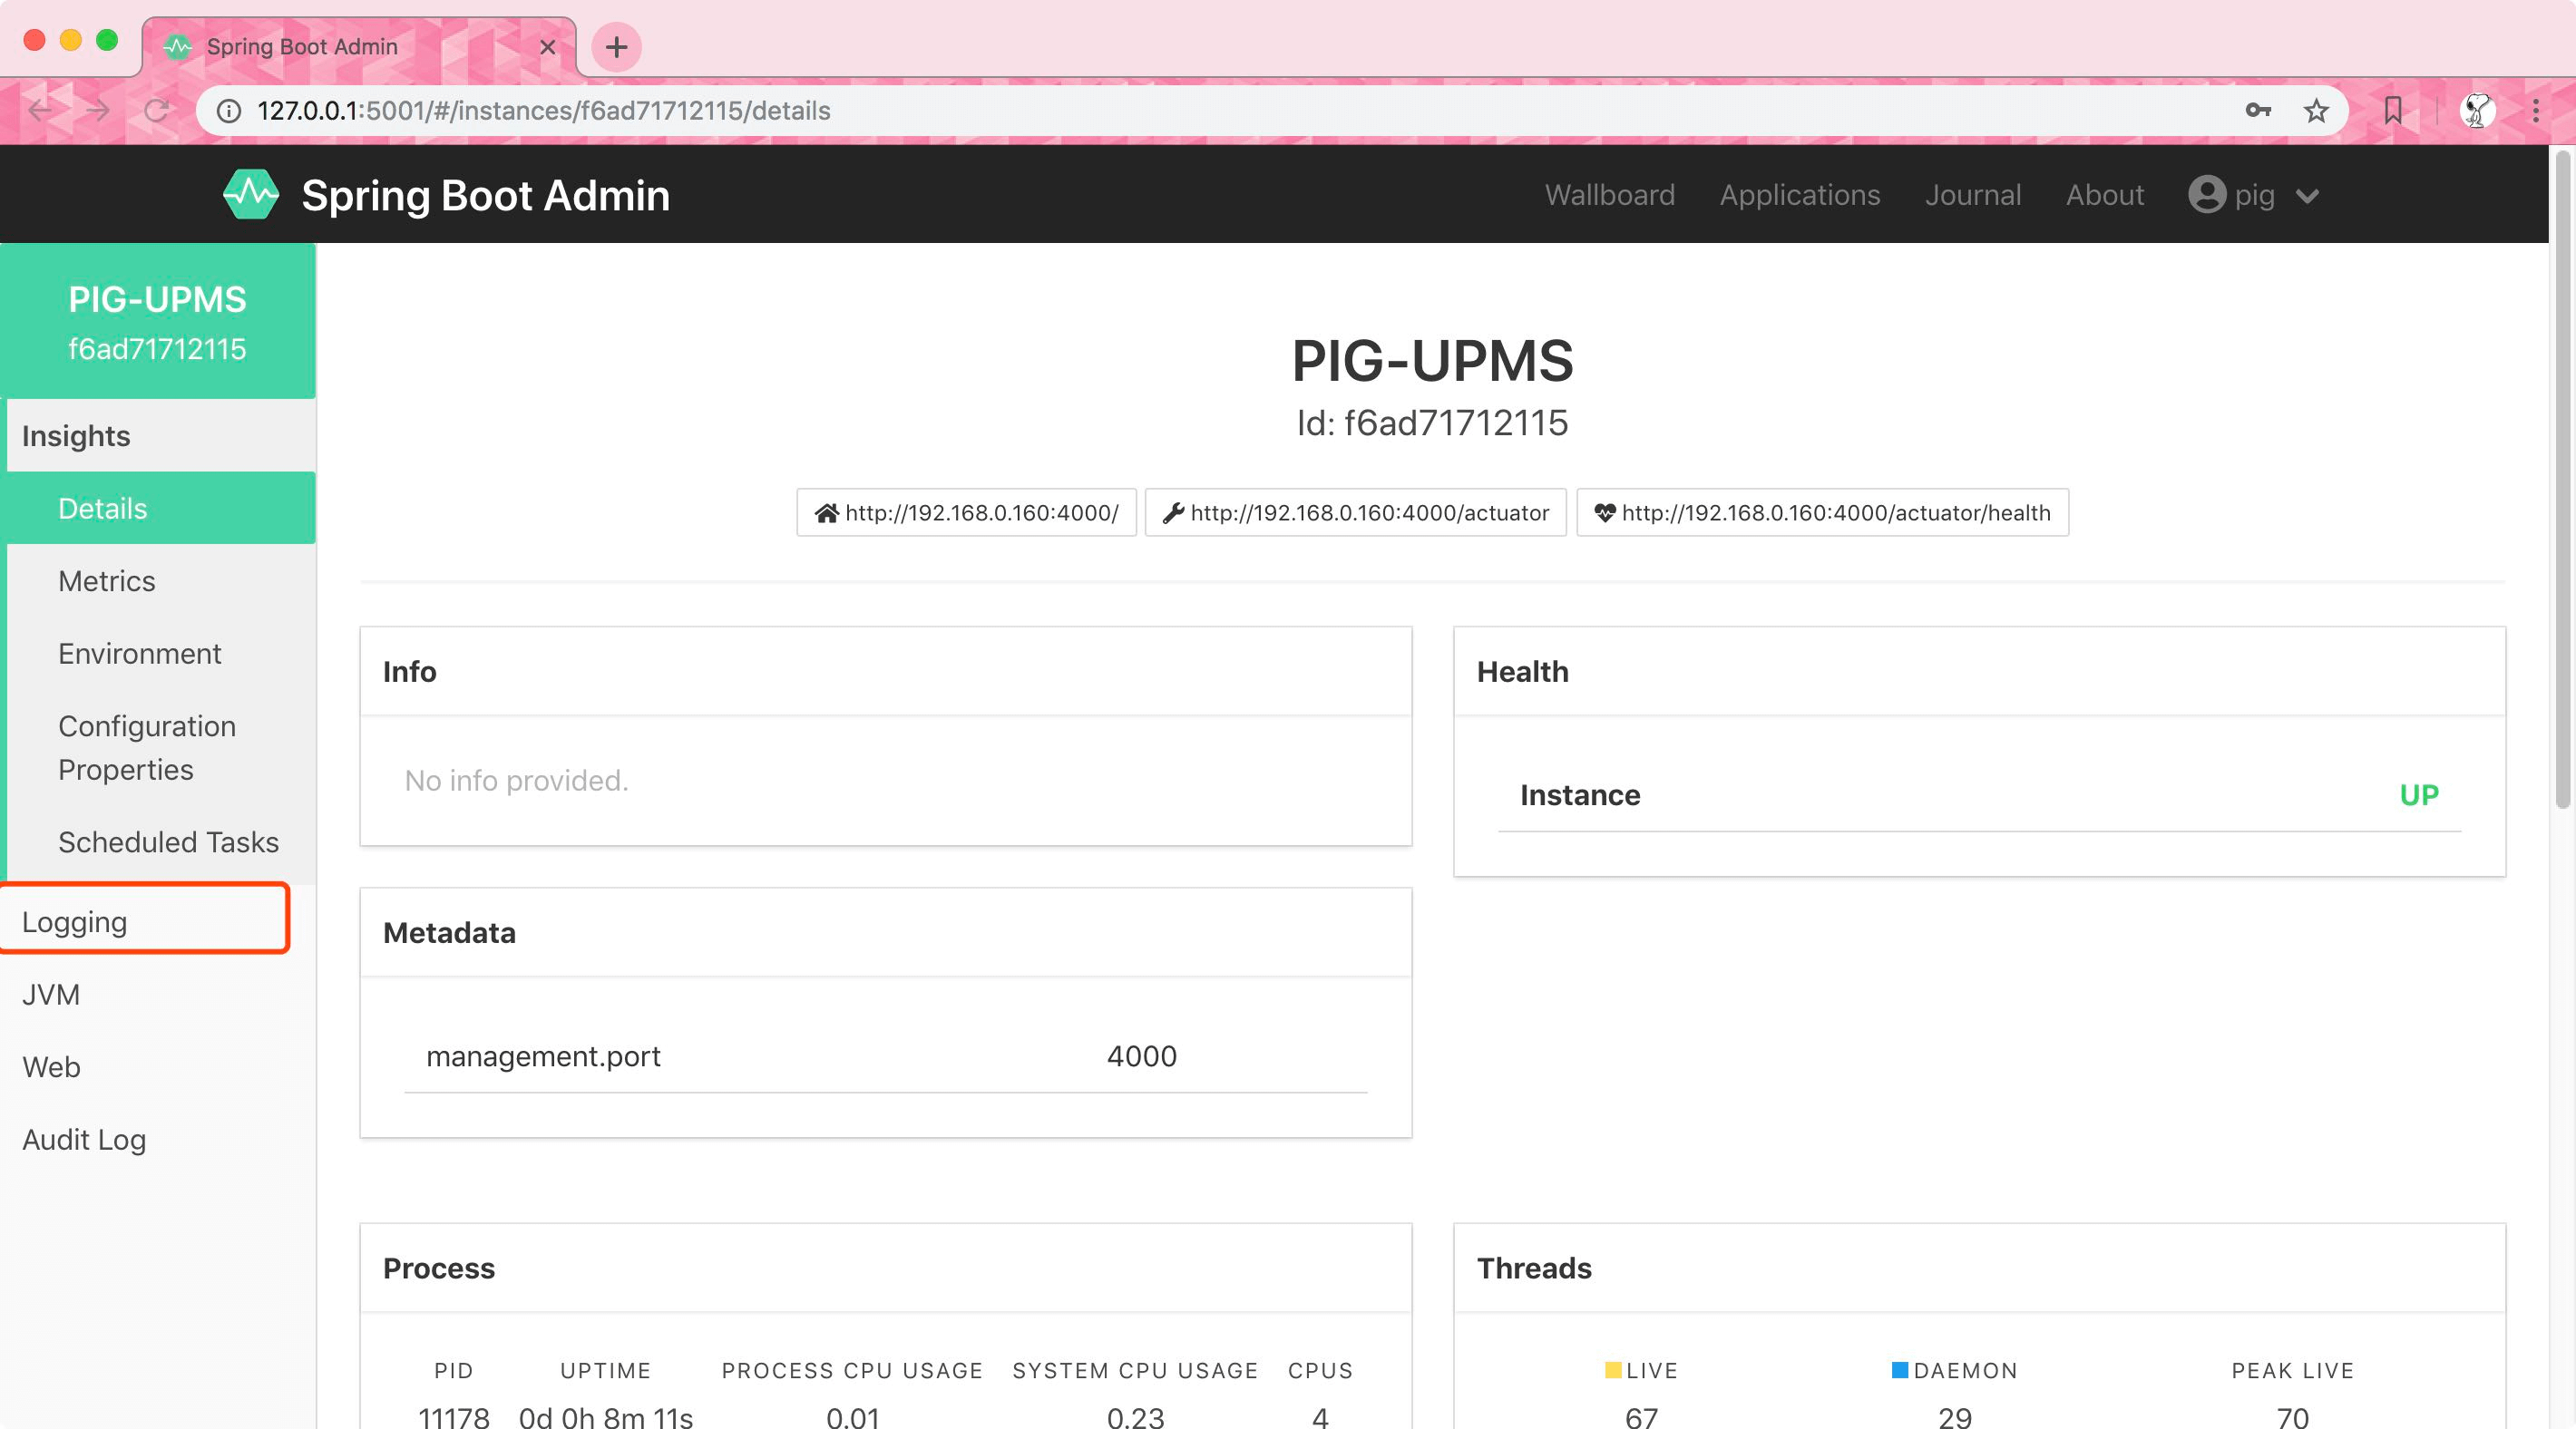
Task: Reload the page with refresh icon
Action: tap(157, 111)
